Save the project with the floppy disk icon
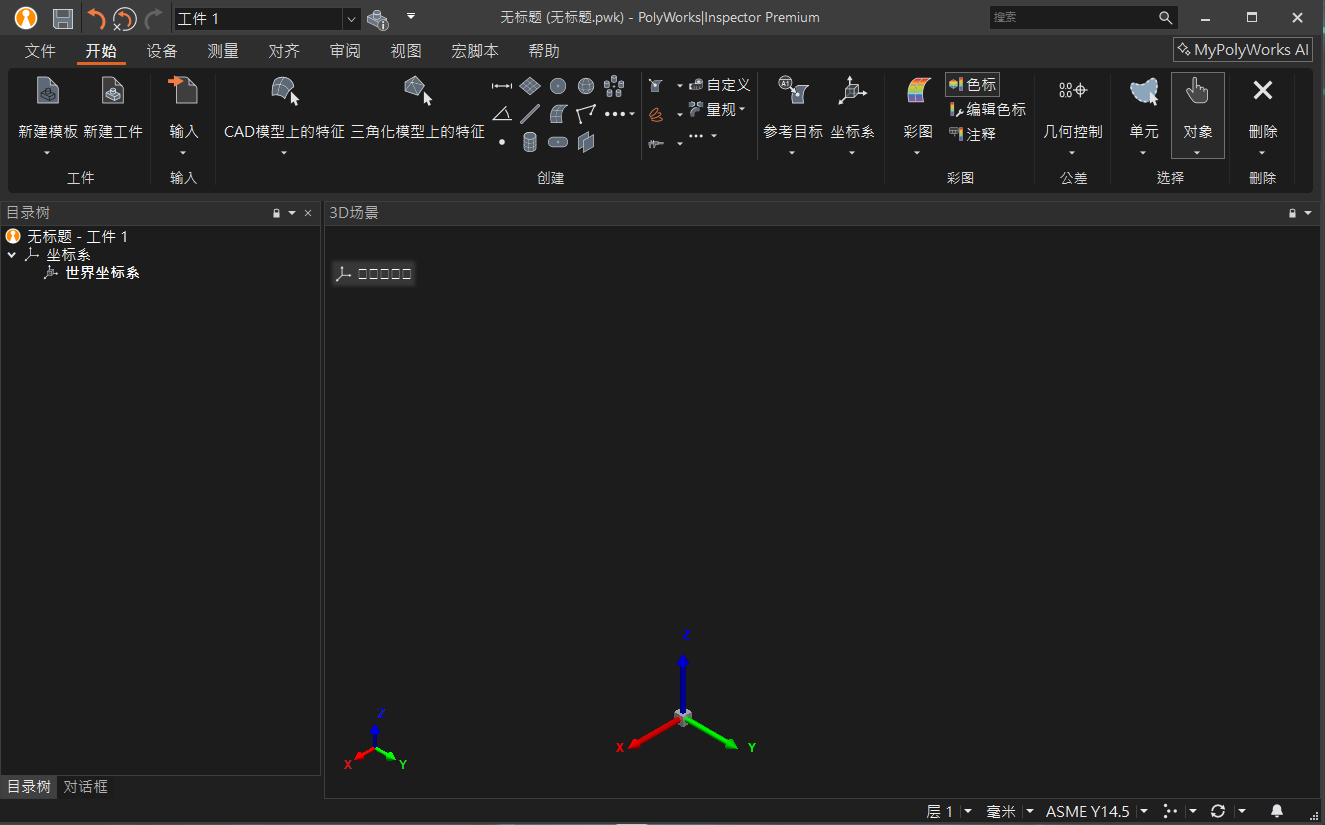 pyautogui.click(x=62, y=18)
